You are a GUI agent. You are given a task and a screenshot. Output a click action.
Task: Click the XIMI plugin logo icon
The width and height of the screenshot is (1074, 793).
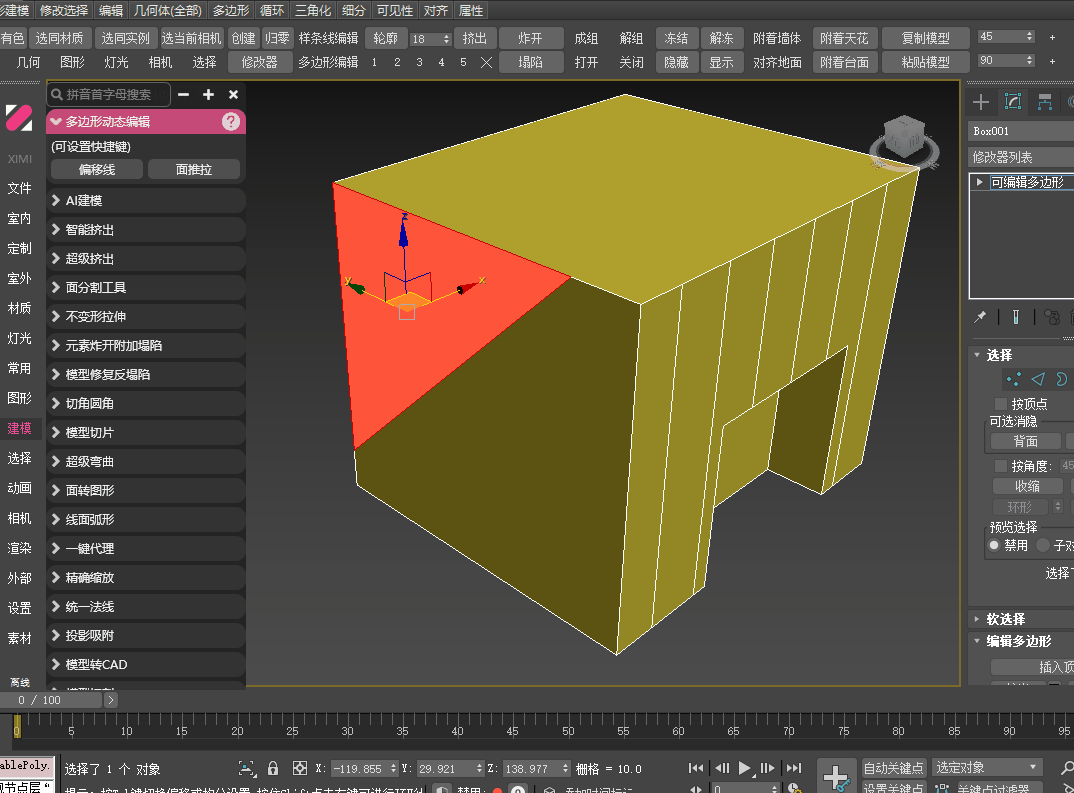pyautogui.click(x=19, y=117)
